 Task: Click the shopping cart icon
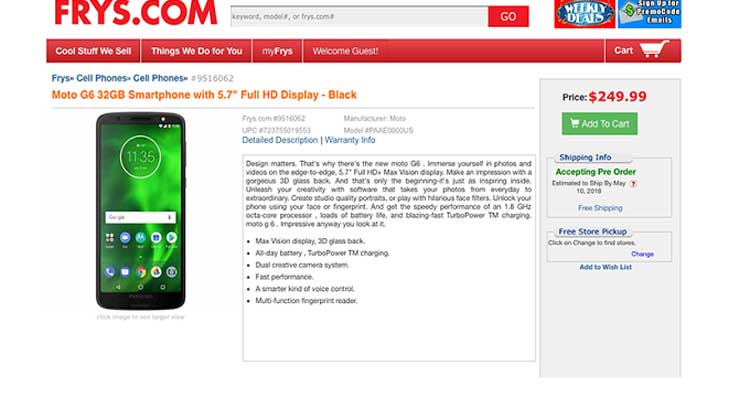click(x=654, y=50)
